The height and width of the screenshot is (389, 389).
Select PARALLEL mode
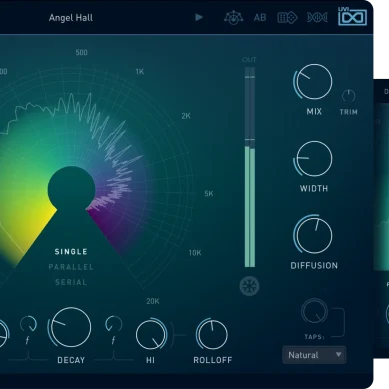point(71,267)
